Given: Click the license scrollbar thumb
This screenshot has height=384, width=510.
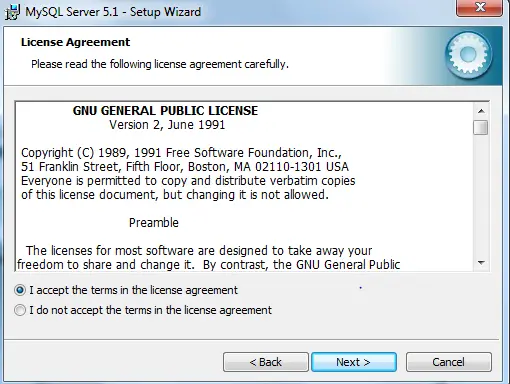Looking at the screenshot, I should click(x=481, y=127).
